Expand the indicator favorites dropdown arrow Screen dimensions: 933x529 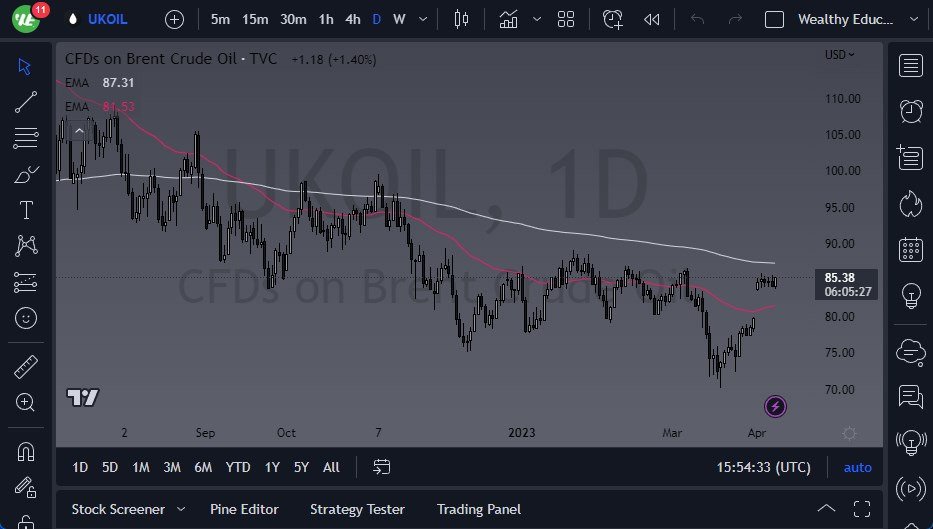[537, 19]
